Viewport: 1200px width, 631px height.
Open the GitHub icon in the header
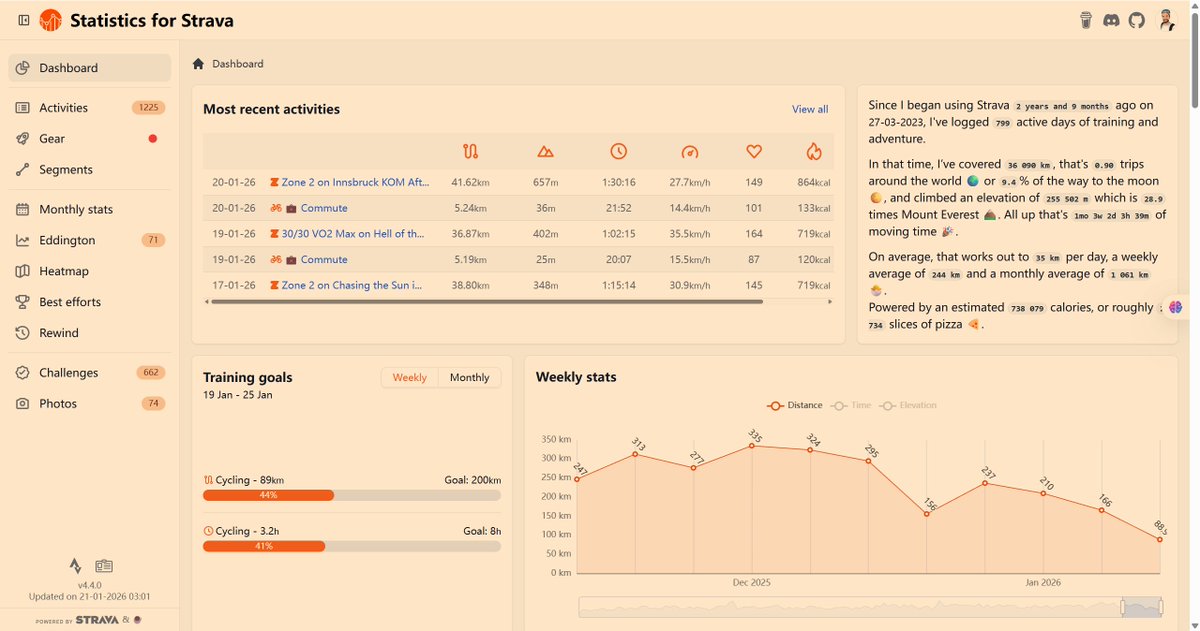(1137, 20)
